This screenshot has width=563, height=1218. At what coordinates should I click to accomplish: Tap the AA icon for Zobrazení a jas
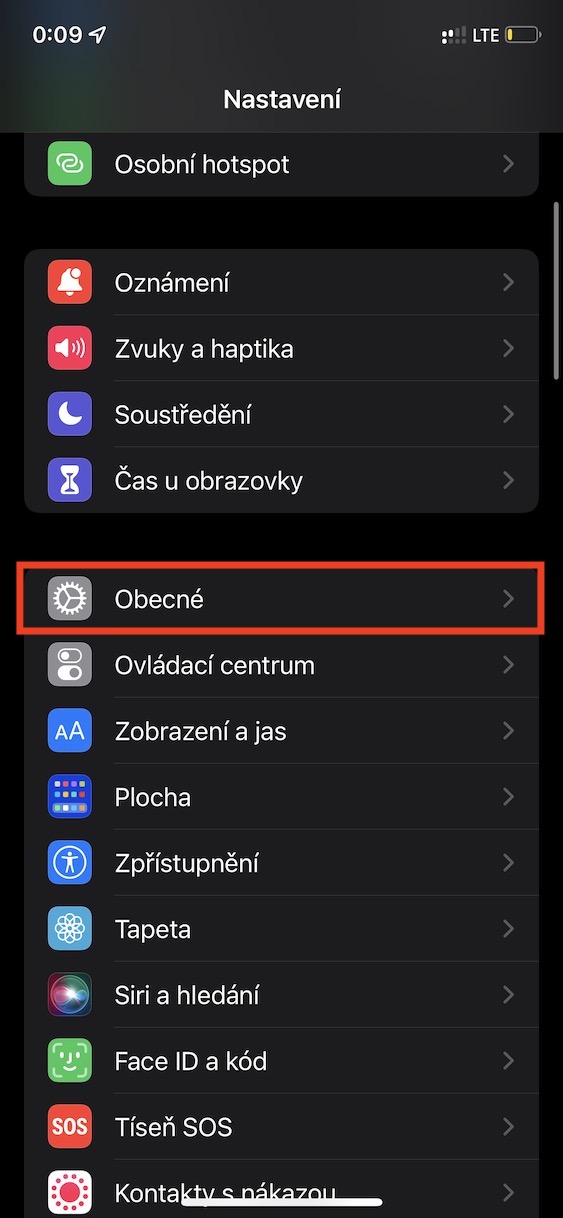tap(70, 731)
